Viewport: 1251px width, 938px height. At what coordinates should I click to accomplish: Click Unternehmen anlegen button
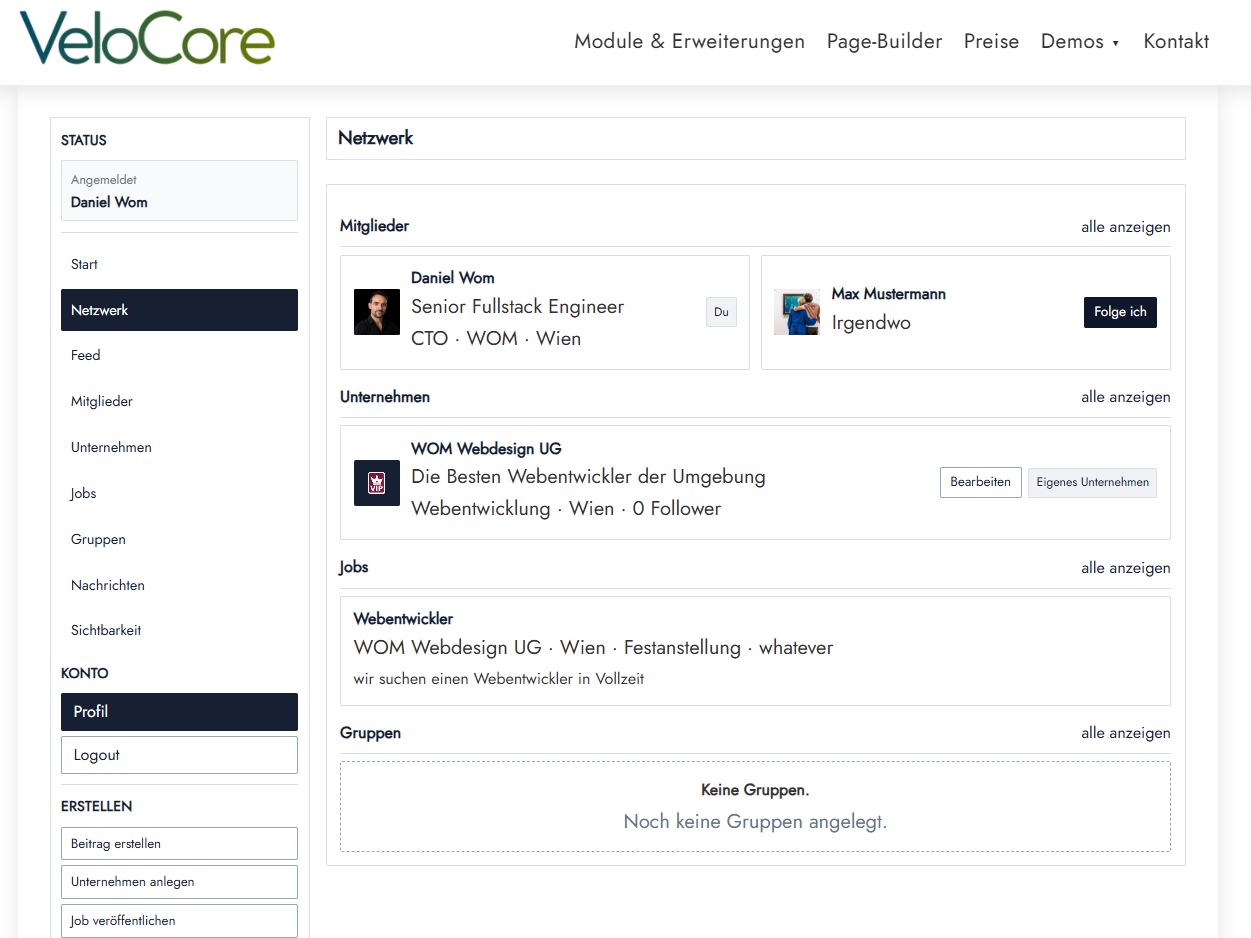(x=179, y=882)
